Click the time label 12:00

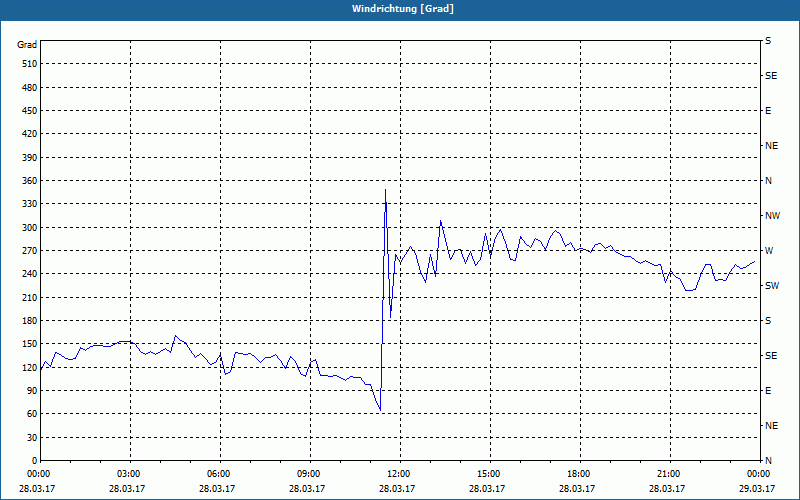(398, 473)
